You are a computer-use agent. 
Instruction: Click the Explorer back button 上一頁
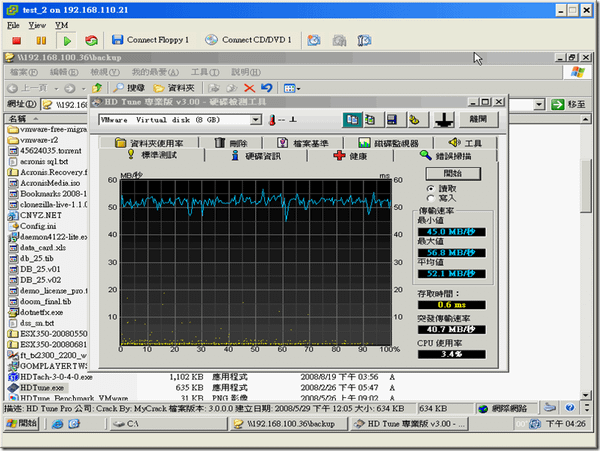point(28,88)
